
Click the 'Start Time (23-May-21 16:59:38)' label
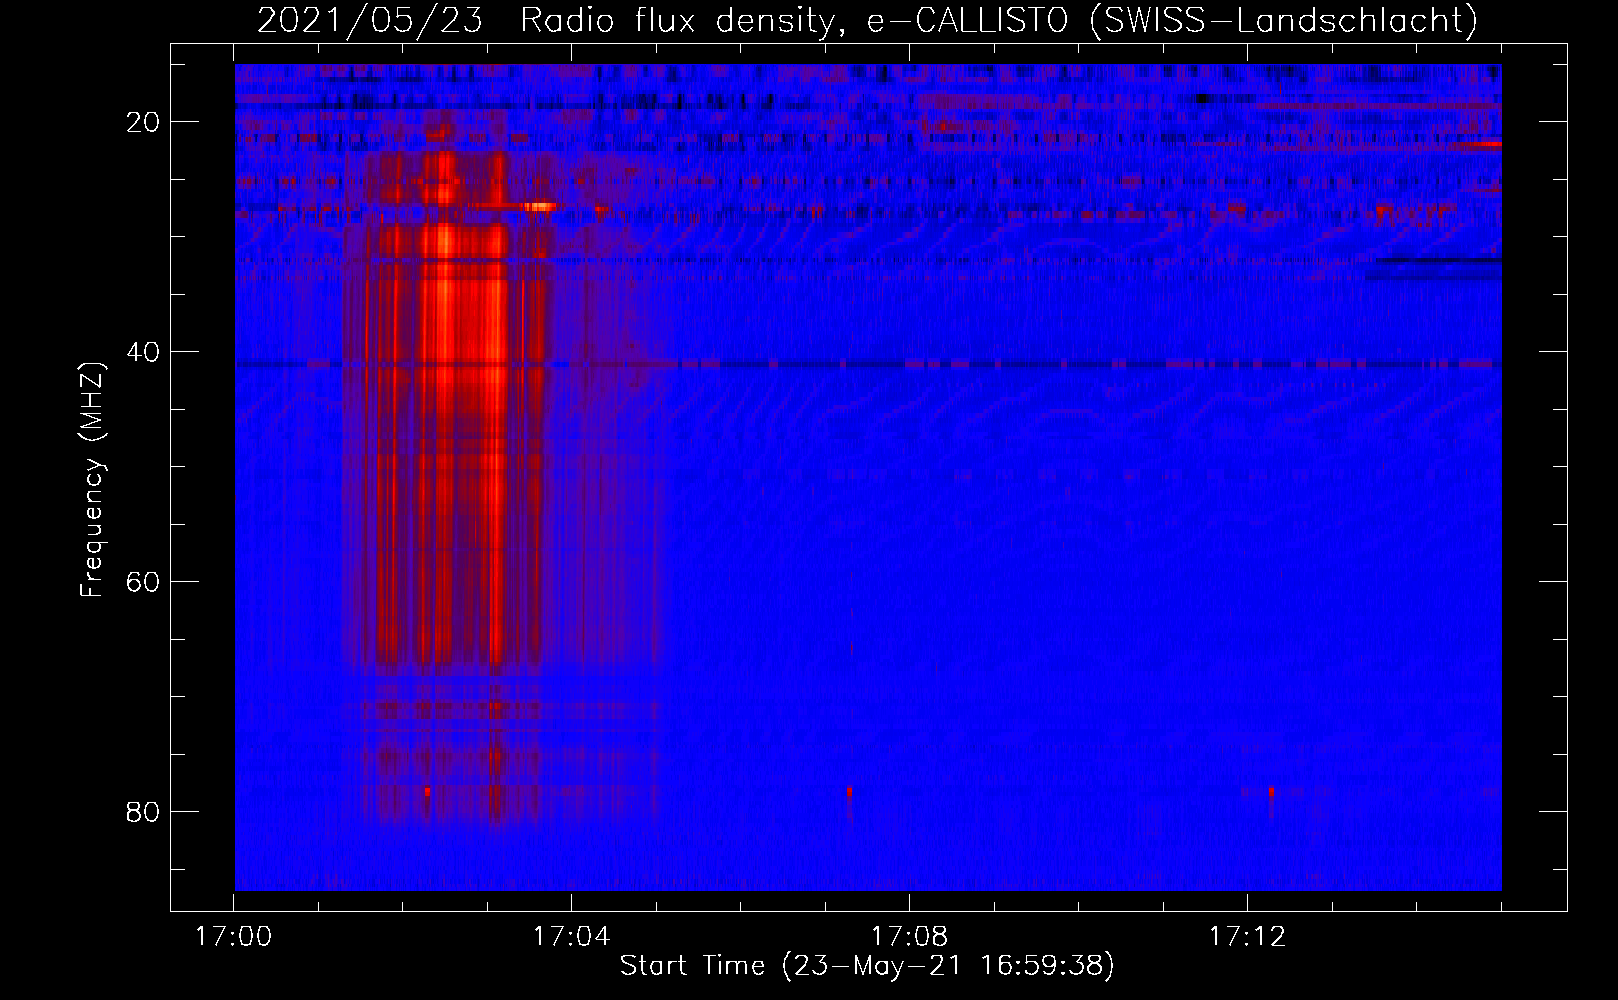click(x=867, y=966)
